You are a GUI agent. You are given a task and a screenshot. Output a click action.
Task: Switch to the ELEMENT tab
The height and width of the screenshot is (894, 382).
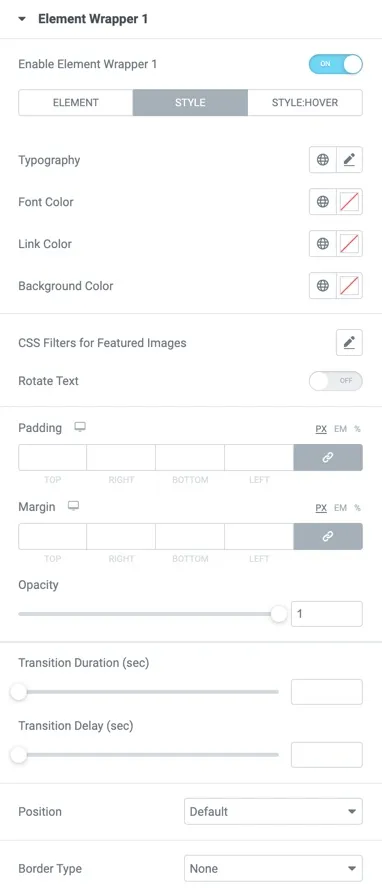click(x=76, y=103)
